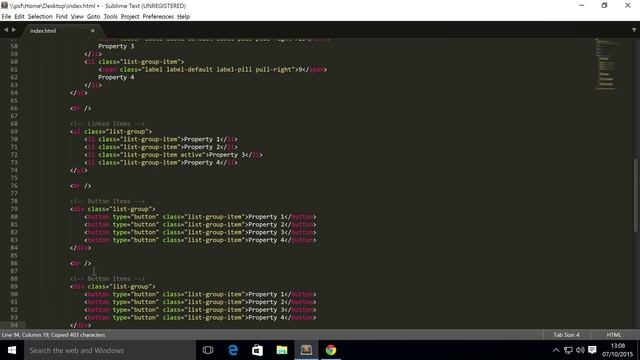The image size is (640, 360).
Task: Click 'list-group-item active' on line 72
Action: pos(162,155)
